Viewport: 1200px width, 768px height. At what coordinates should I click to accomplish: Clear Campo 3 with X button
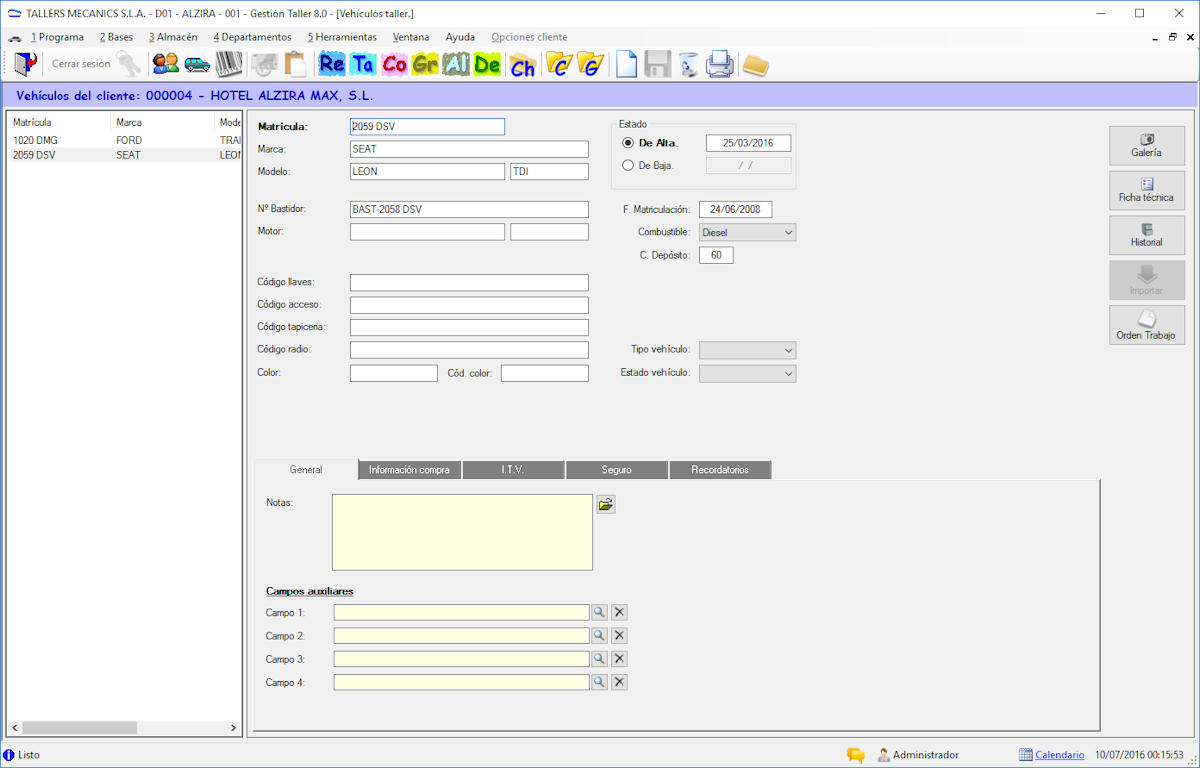click(619, 659)
